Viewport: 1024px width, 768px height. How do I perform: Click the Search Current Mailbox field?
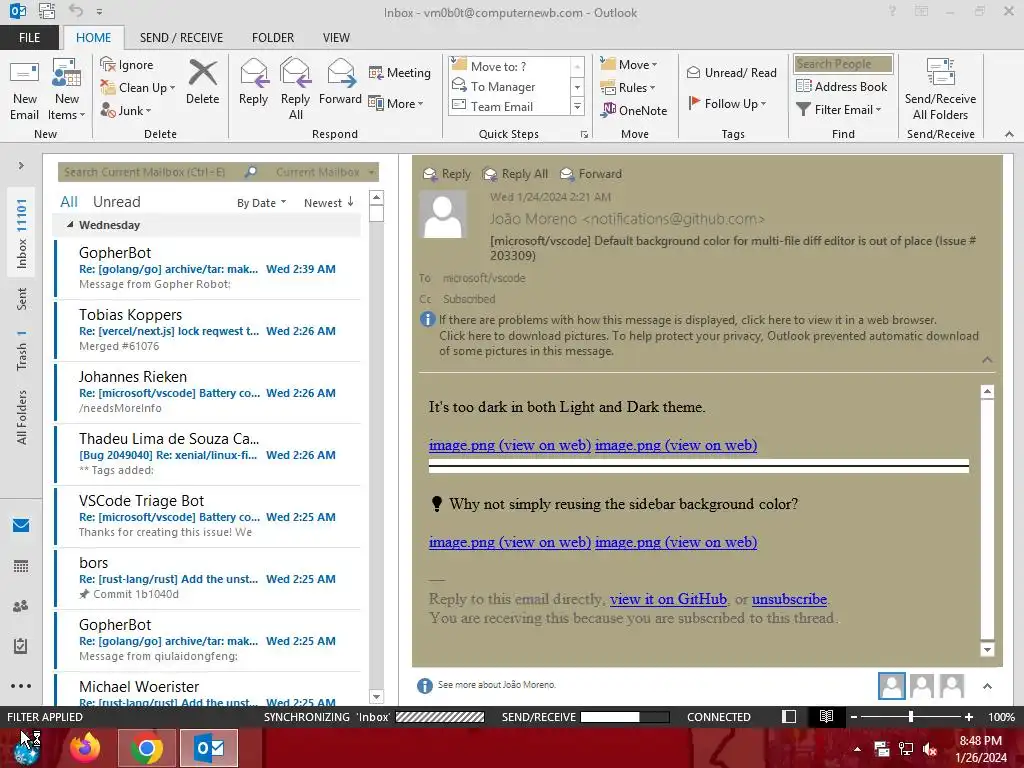[150, 172]
